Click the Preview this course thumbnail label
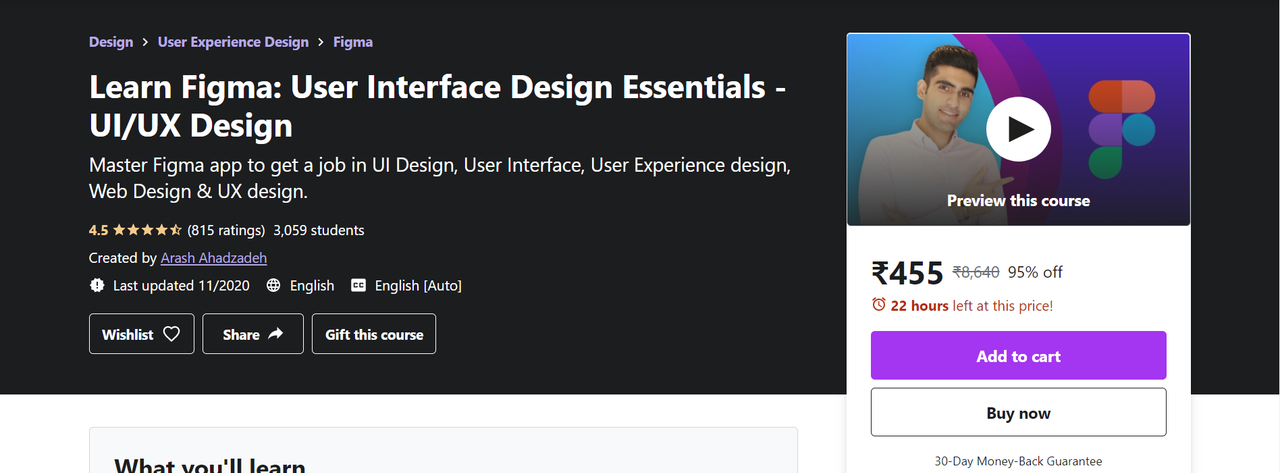The image size is (1280, 473). tap(1018, 200)
